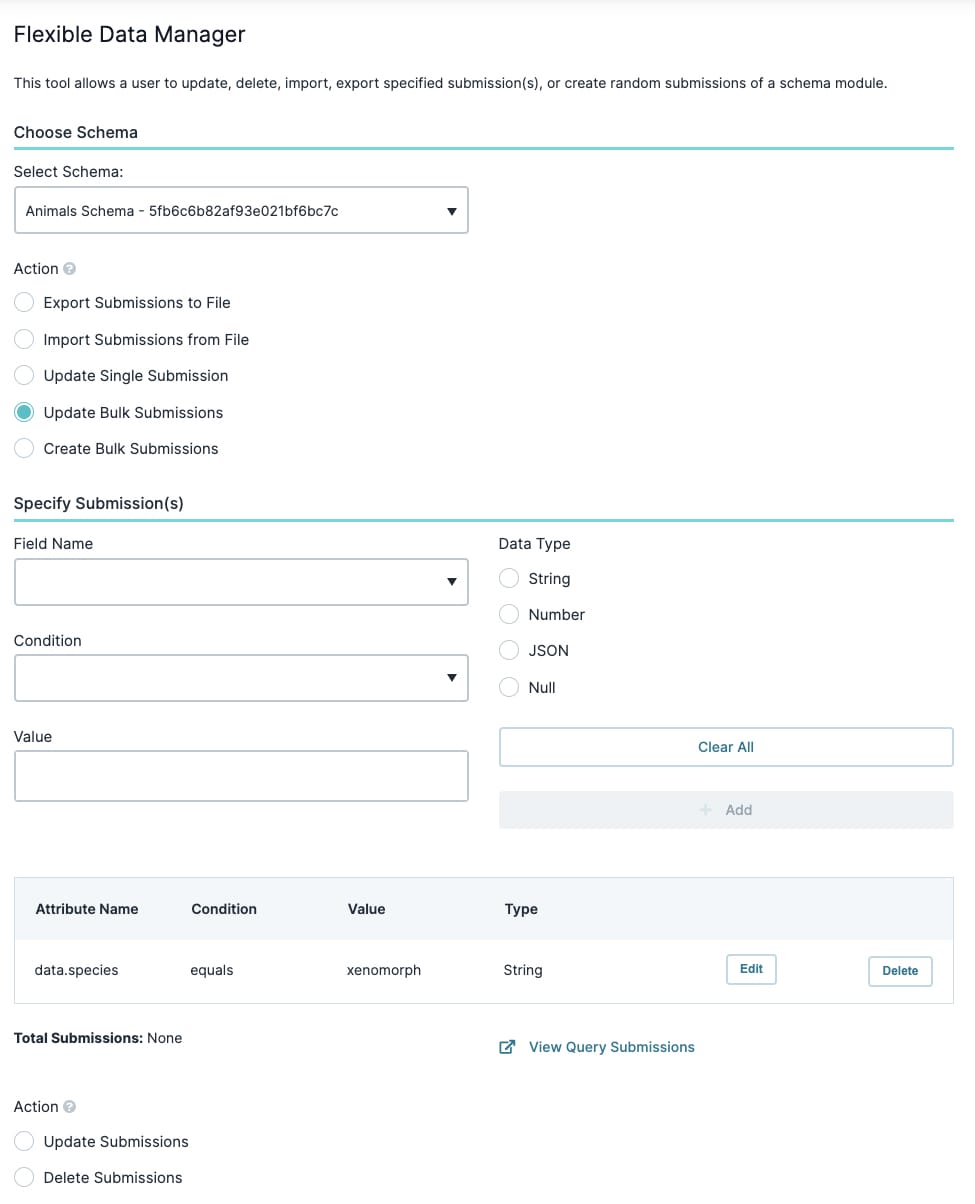Open the Select Schema dropdown
Image resolution: width=975 pixels, height=1204 pixels.
coord(241,211)
